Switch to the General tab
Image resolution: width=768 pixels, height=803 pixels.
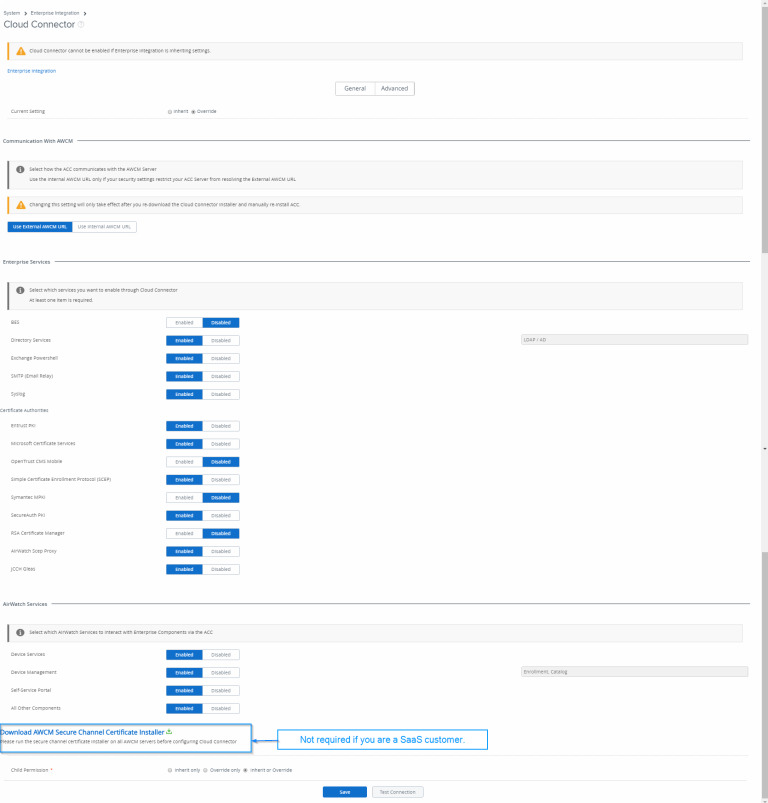tap(356, 88)
